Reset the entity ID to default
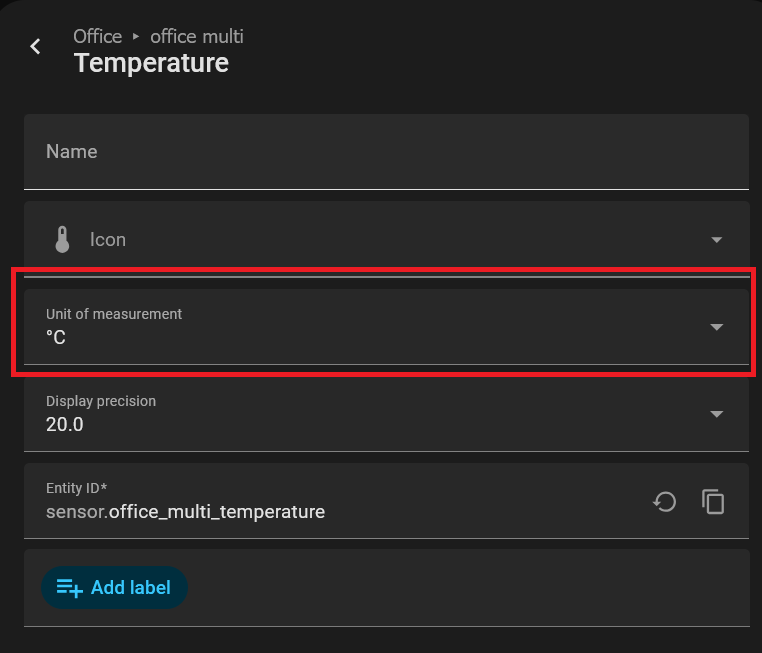 (x=665, y=501)
